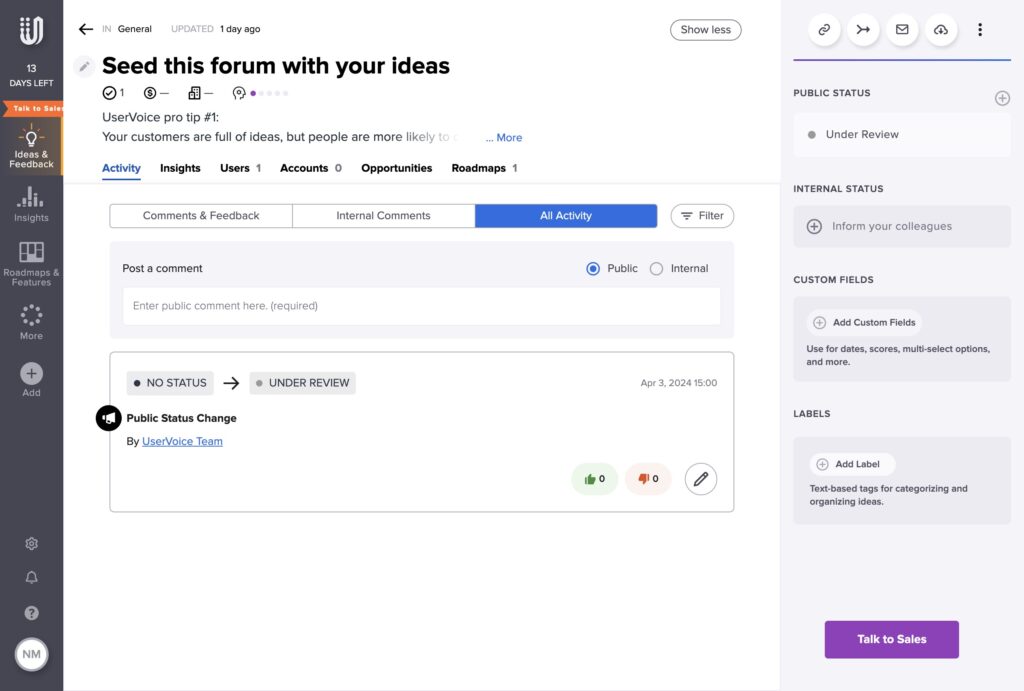The height and width of the screenshot is (691, 1024).
Task: Click the import cloud download icon
Action: click(940, 29)
